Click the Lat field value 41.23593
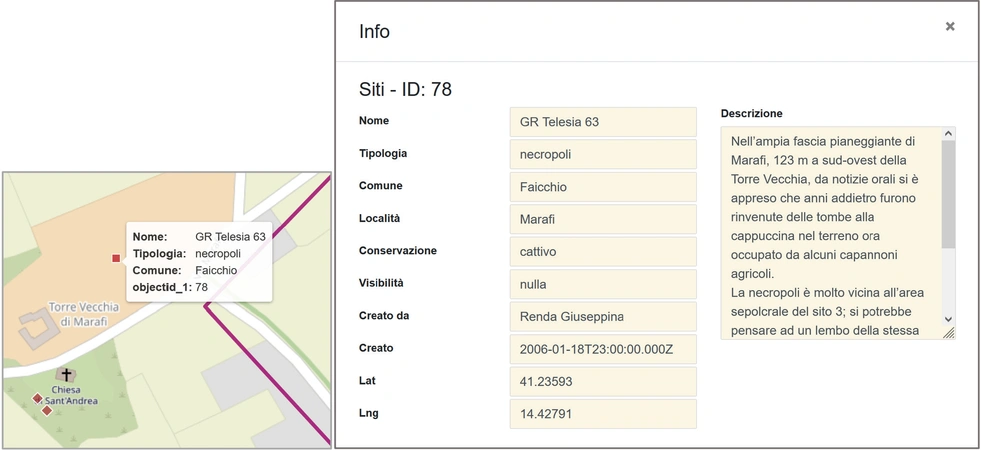The image size is (981, 450). click(602, 381)
